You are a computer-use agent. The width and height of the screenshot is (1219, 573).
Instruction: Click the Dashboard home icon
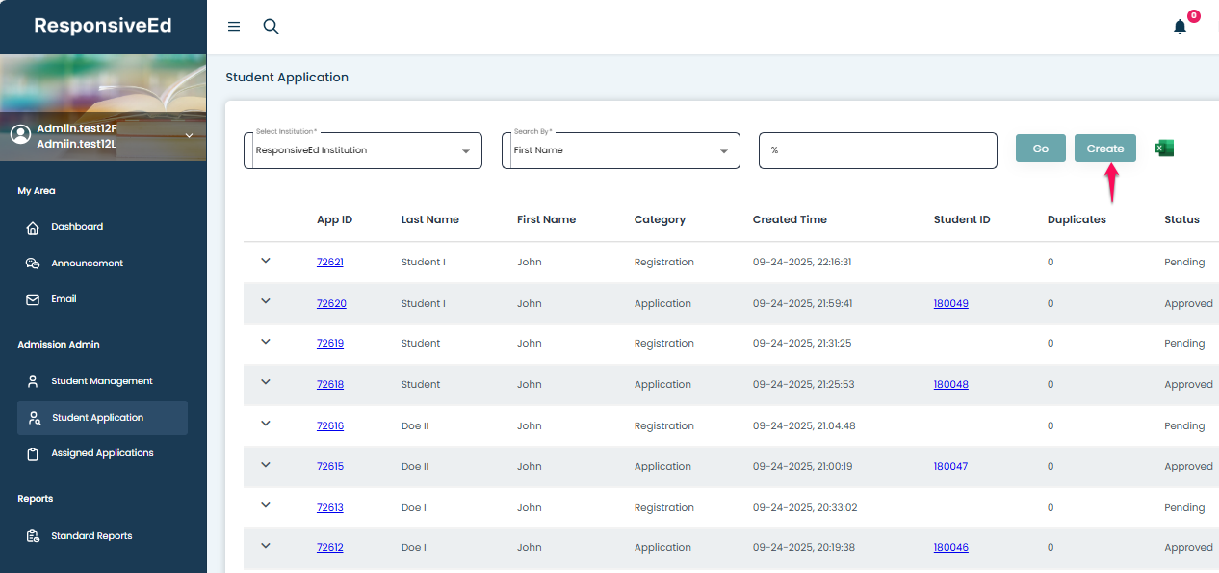click(x=32, y=227)
